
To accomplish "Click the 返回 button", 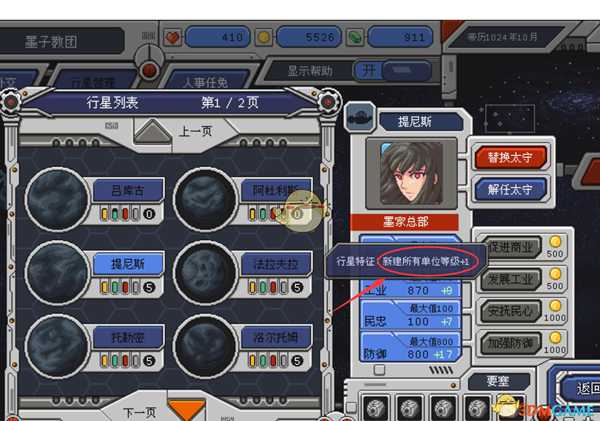I will click(580, 388).
